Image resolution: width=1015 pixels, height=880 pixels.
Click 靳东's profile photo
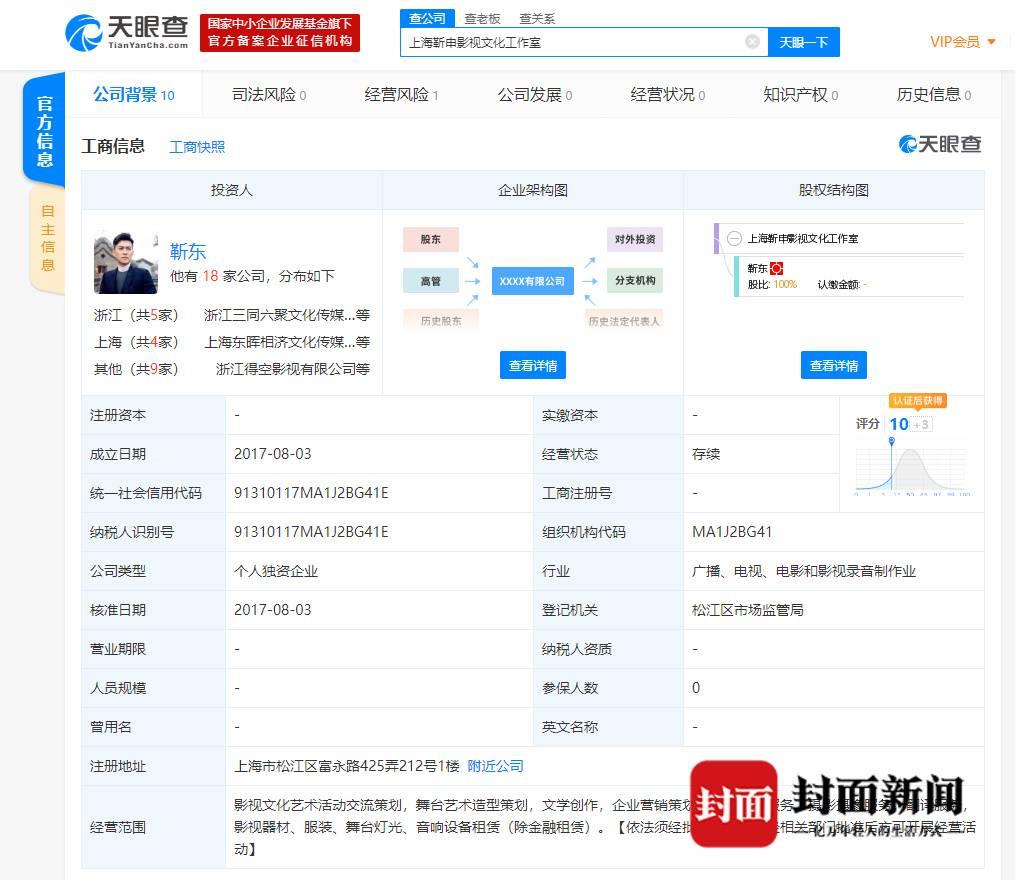coord(126,263)
